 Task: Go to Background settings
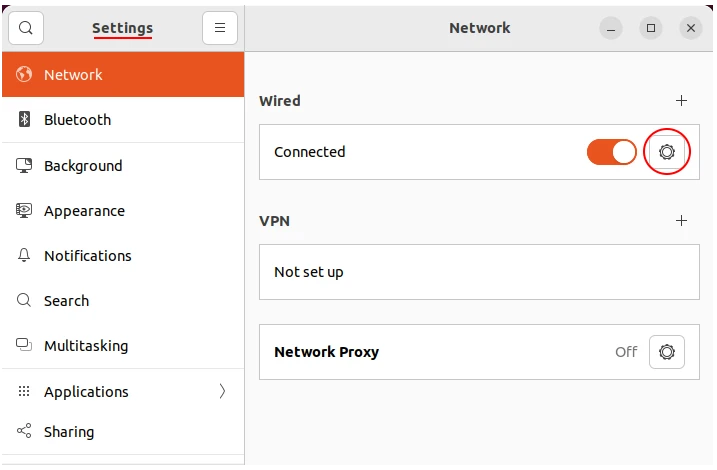pyautogui.click(x=83, y=166)
